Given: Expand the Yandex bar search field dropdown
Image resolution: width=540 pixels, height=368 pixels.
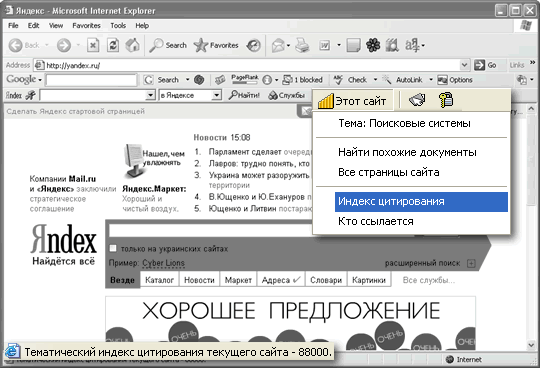Looking at the screenshot, I should pos(150,95).
